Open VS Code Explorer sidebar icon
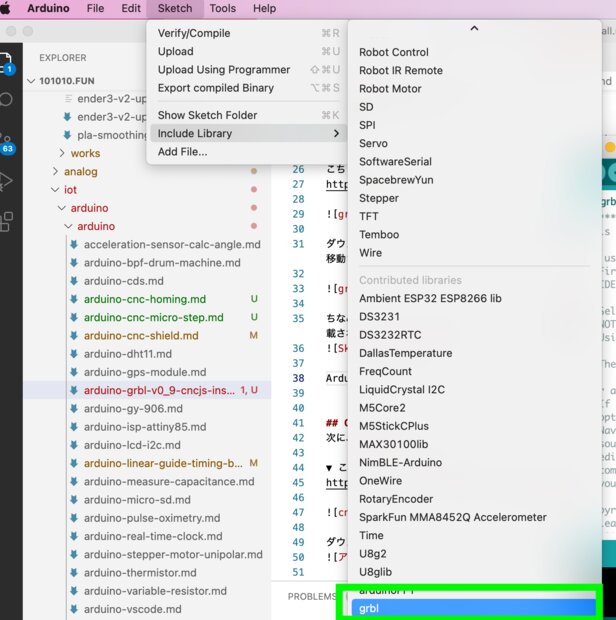The height and width of the screenshot is (620, 616). coord(7,64)
